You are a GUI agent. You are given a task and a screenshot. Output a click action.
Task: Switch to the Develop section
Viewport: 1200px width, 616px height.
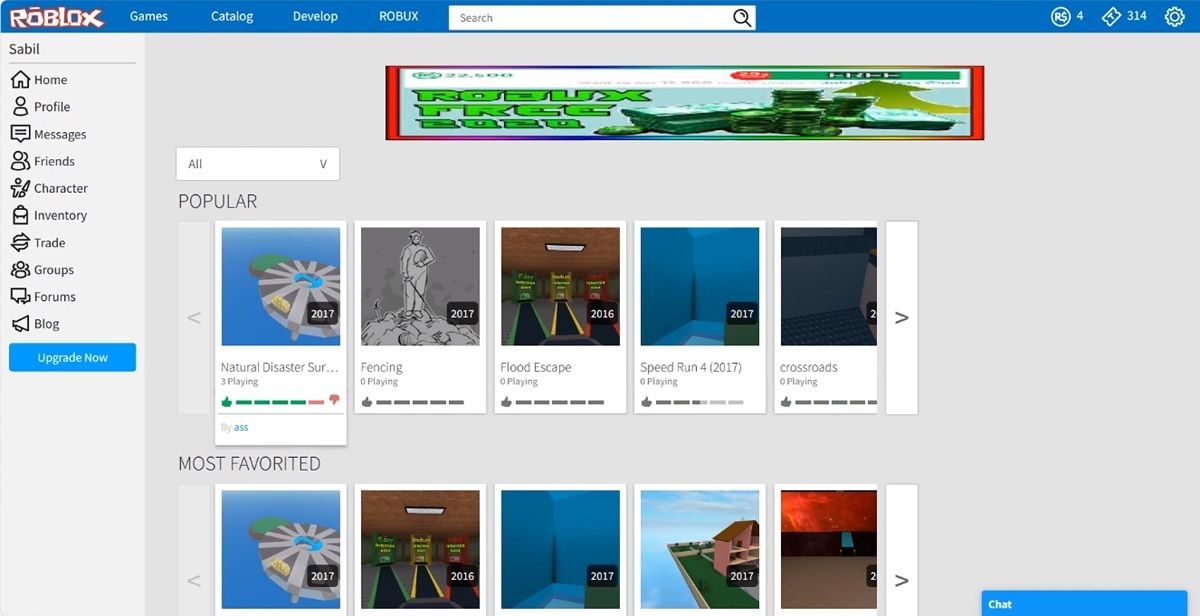point(314,16)
